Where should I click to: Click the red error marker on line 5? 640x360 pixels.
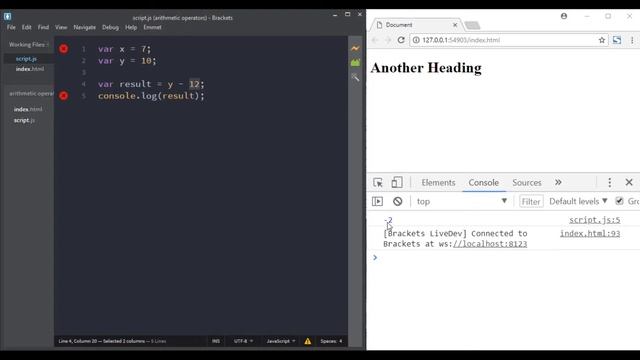coord(64,96)
